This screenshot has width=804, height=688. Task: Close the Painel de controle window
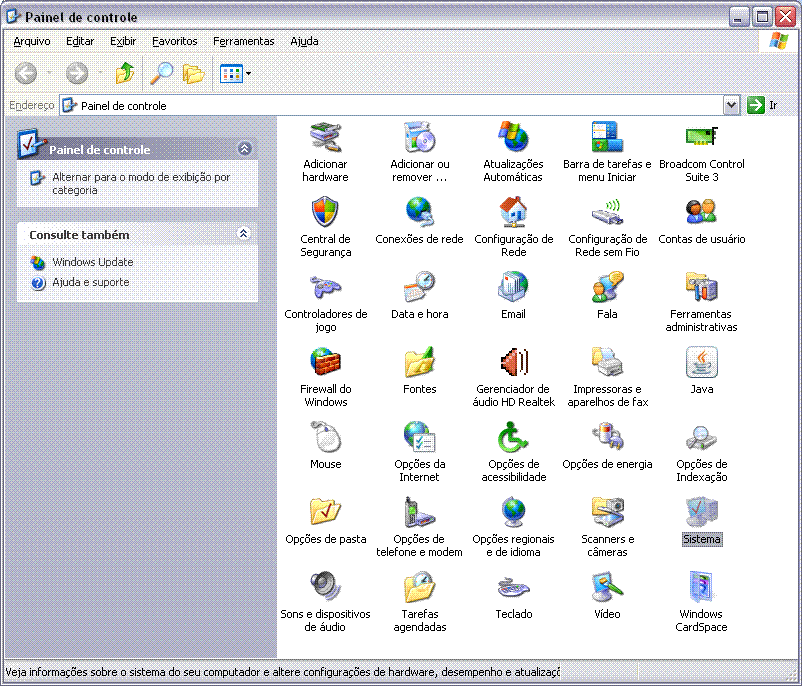pos(786,17)
